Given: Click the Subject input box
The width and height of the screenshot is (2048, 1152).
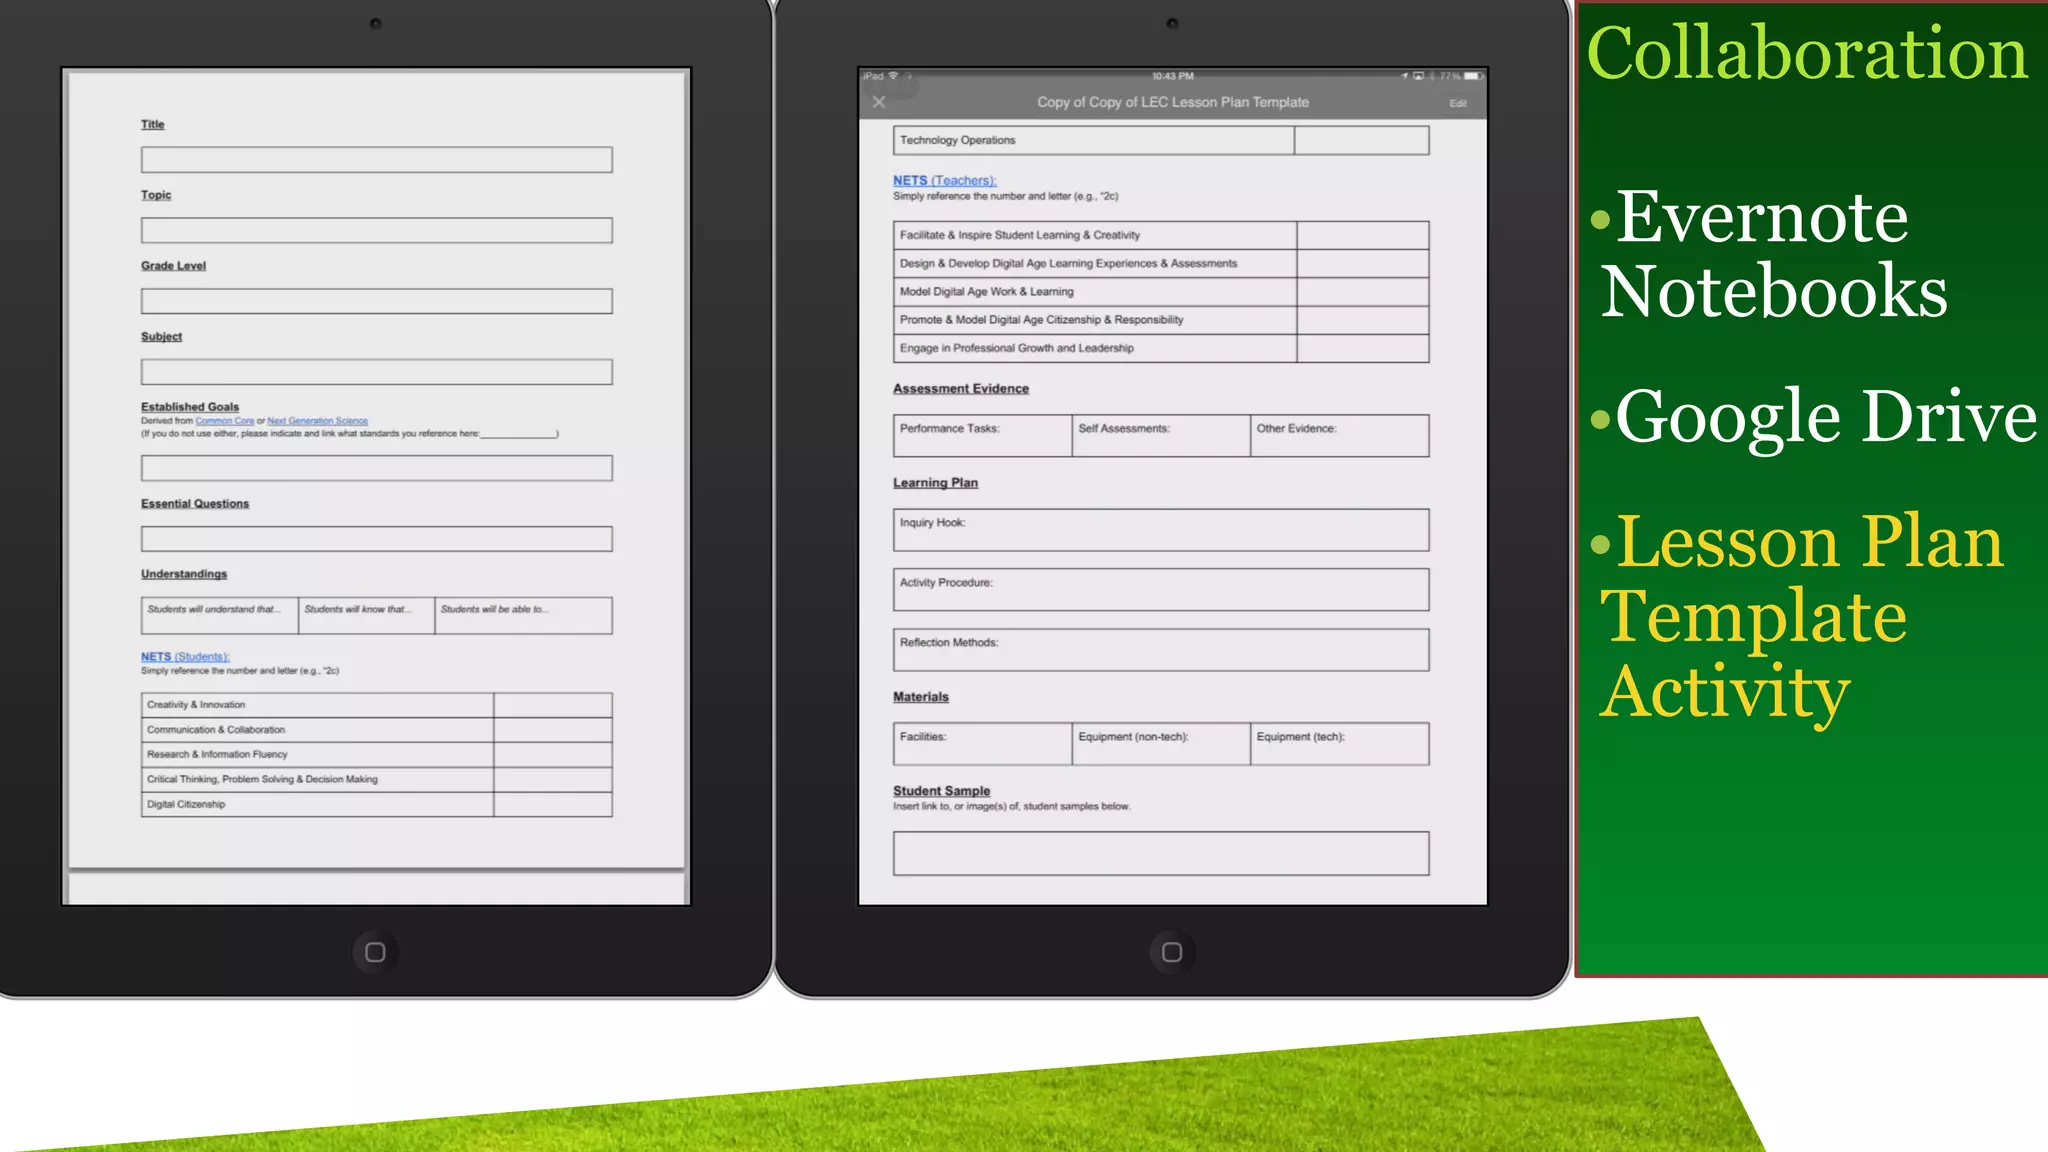Looking at the screenshot, I should [377, 372].
